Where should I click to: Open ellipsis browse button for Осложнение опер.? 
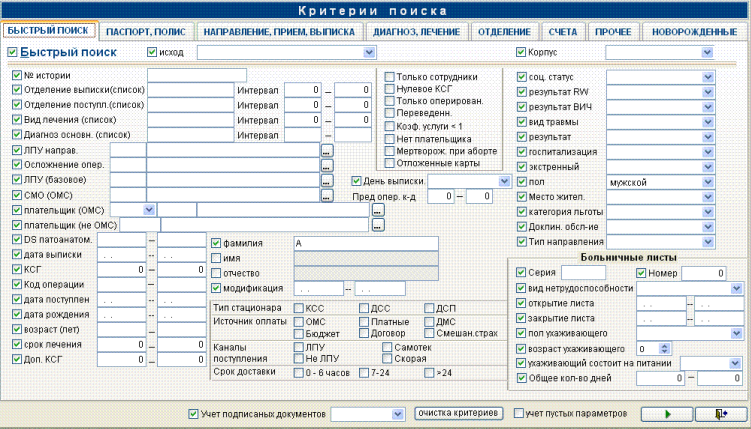coord(327,166)
